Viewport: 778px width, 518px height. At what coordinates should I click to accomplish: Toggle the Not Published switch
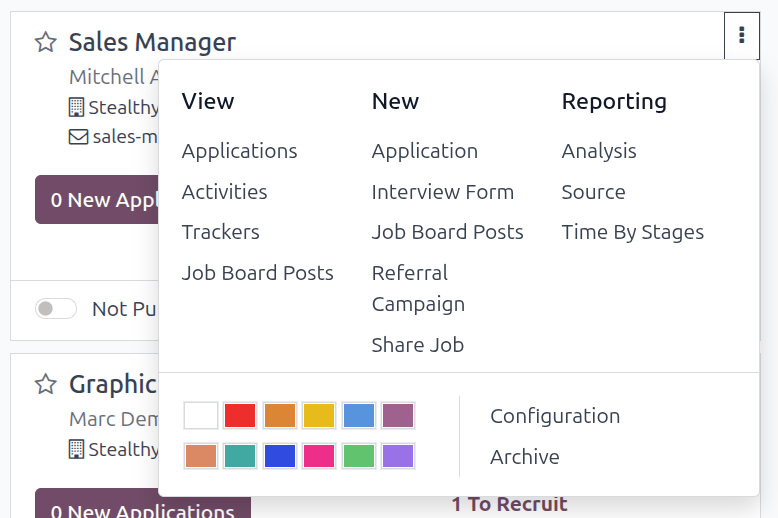point(56,308)
